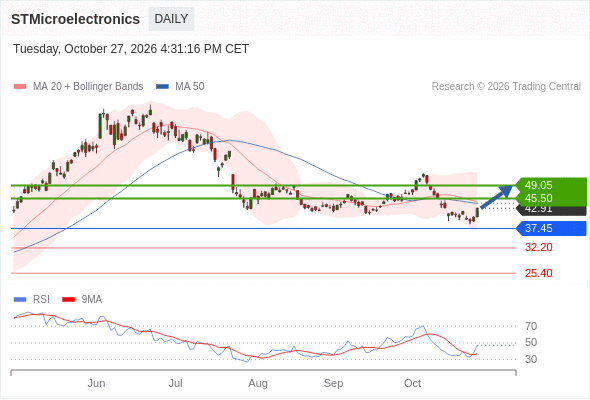590x400 pixels.
Task: Click the Jul label on the time axis
Action: [x=175, y=383]
